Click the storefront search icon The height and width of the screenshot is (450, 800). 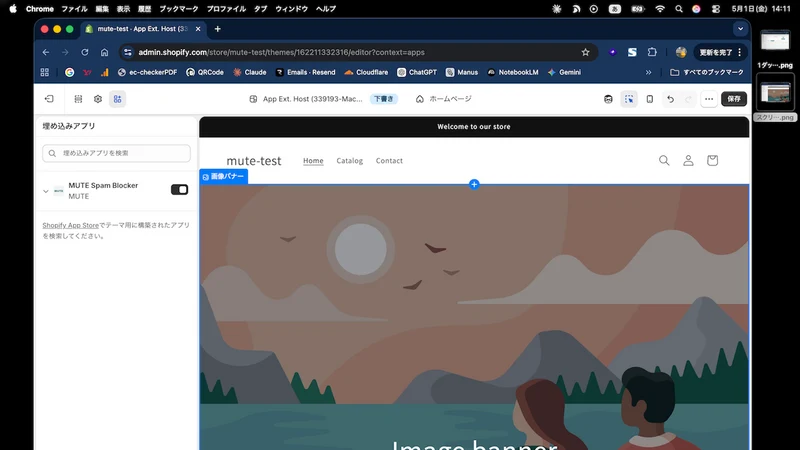click(664, 161)
